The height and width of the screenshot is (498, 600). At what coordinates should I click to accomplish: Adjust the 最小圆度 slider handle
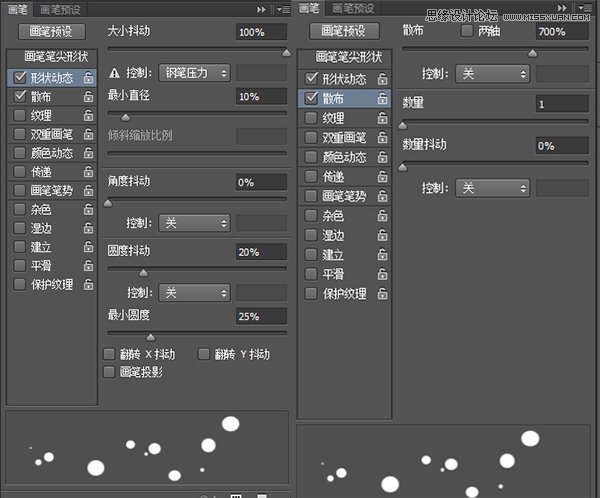[x=151, y=337]
